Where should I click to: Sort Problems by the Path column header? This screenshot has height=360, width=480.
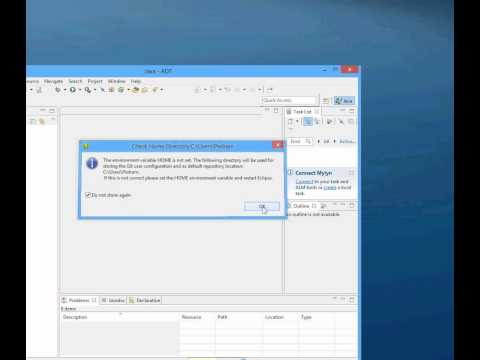[239, 317]
